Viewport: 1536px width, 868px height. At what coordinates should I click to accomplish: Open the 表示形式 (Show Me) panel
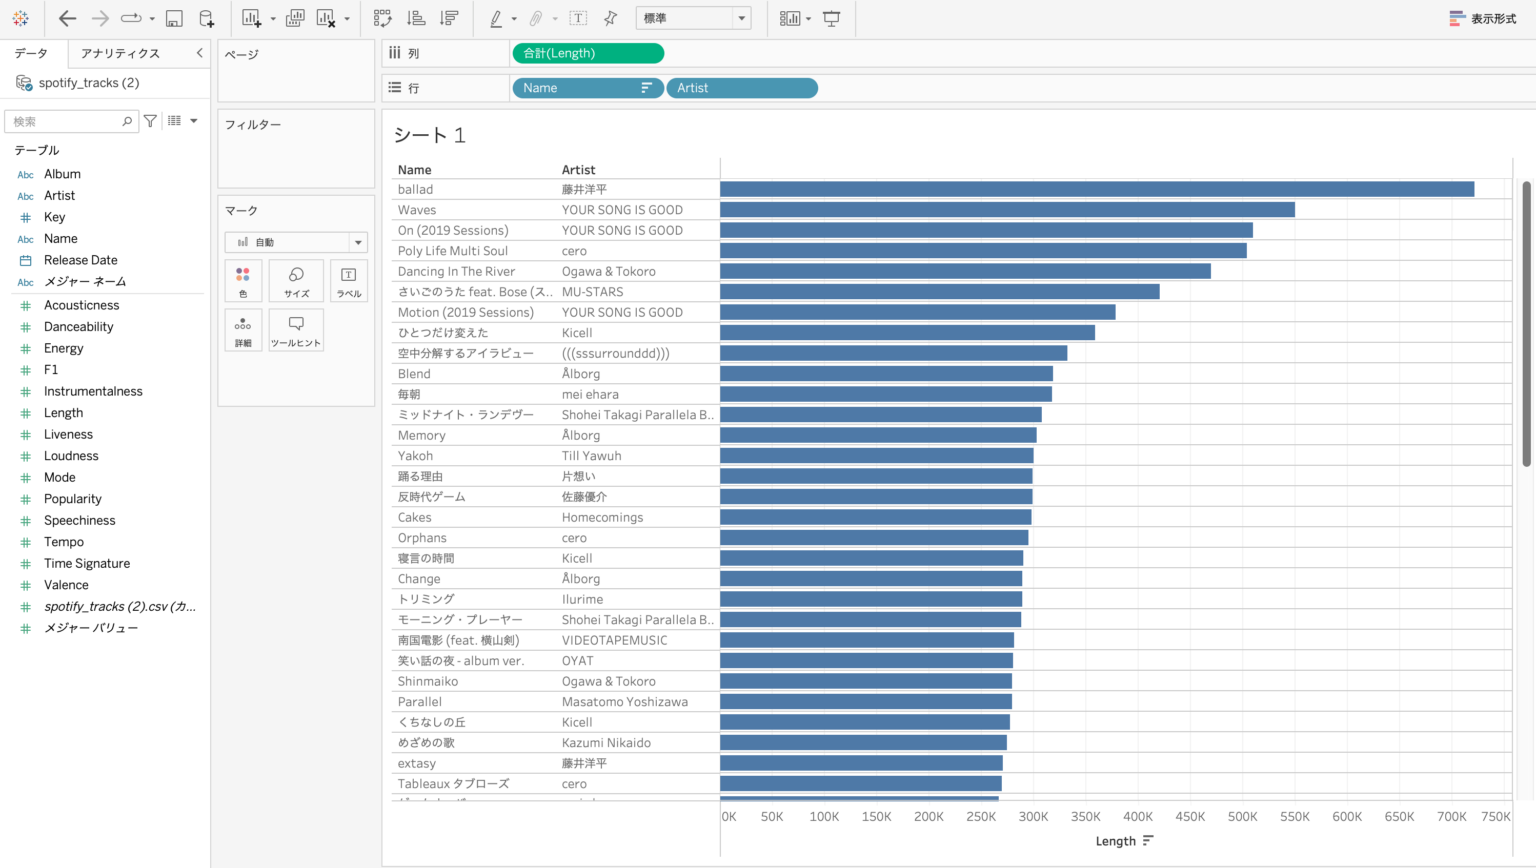pyautogui.click(x=1481, y=17)
